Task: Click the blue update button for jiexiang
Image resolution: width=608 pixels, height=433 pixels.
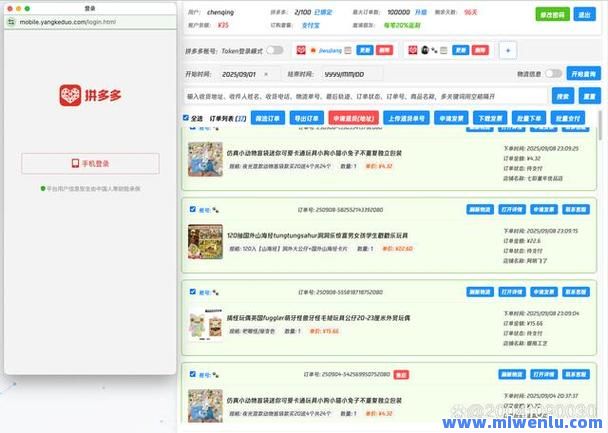Action: point(364,50)
